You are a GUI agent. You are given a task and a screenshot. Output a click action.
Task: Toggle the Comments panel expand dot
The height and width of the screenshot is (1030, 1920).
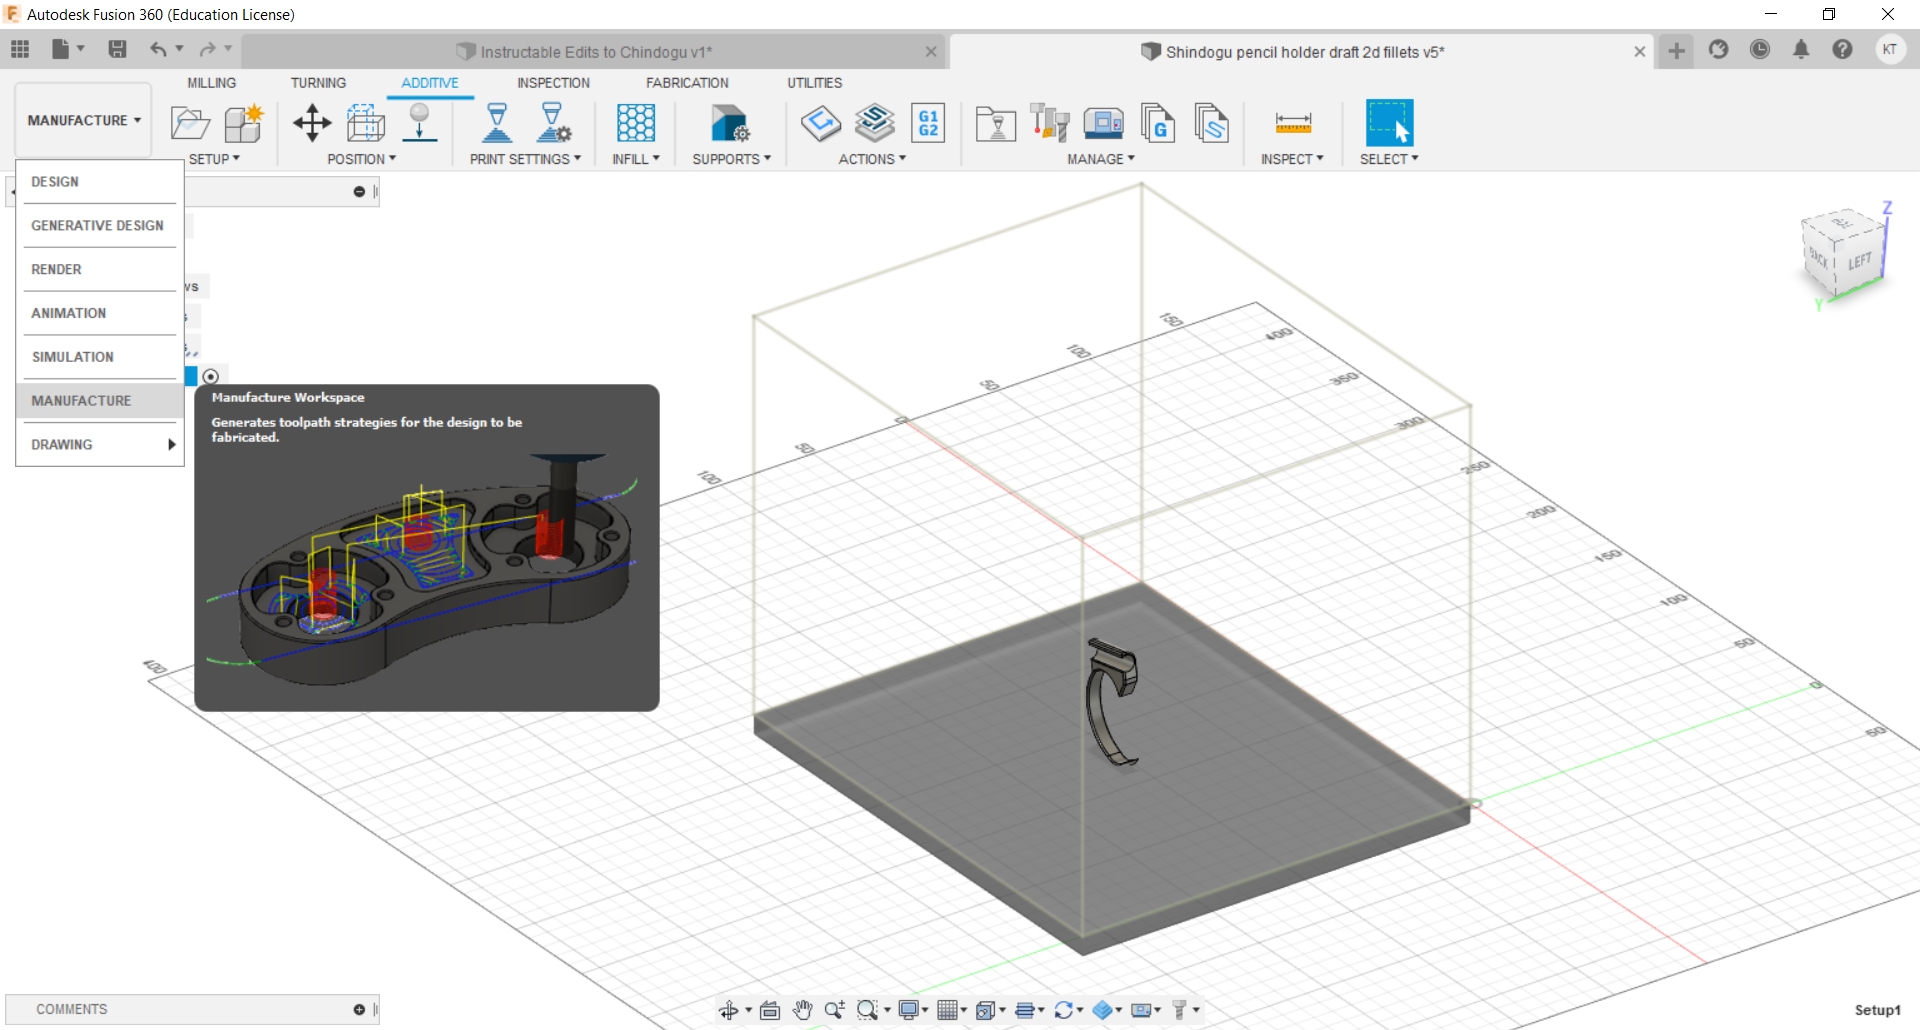coord(359,1010)
